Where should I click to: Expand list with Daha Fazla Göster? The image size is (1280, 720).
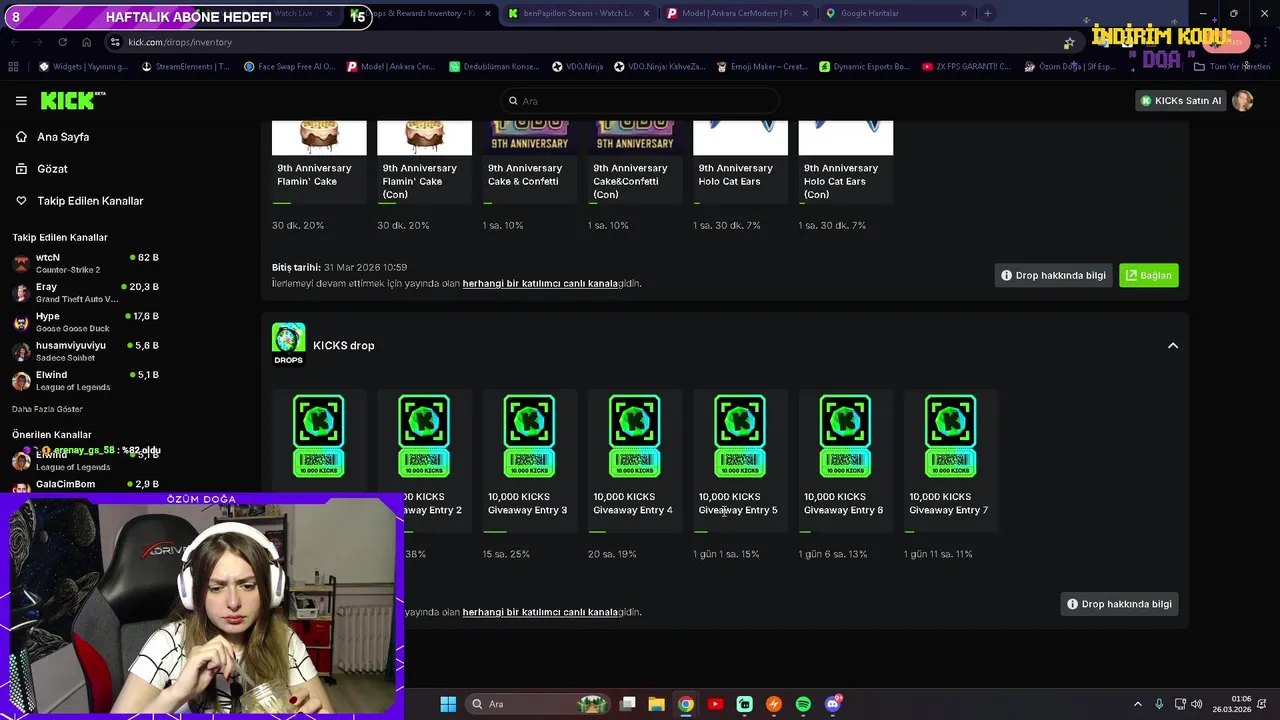pos(47,409)
